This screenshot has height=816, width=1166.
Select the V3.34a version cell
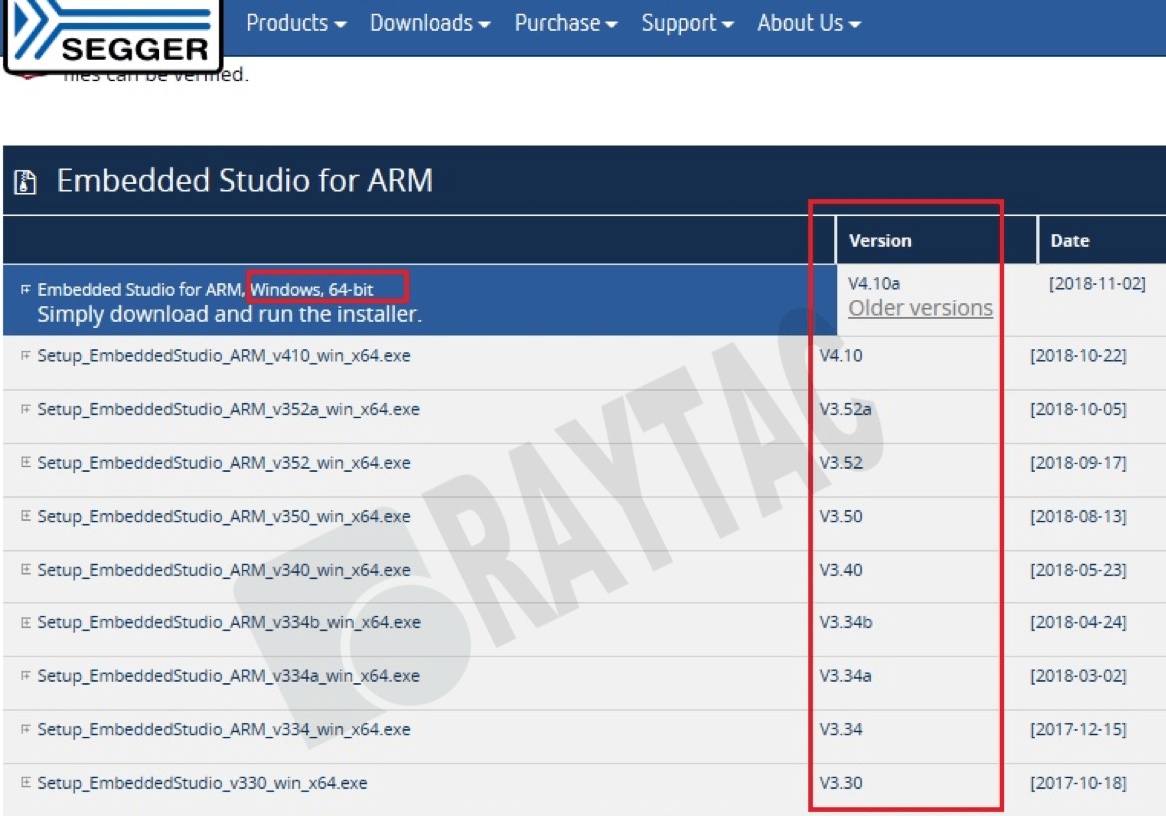click(x=845, y=676)
